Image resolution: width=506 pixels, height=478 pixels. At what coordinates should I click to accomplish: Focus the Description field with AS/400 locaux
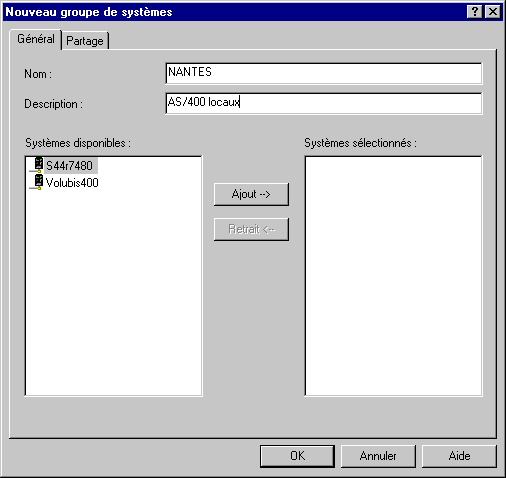[324, 103]
